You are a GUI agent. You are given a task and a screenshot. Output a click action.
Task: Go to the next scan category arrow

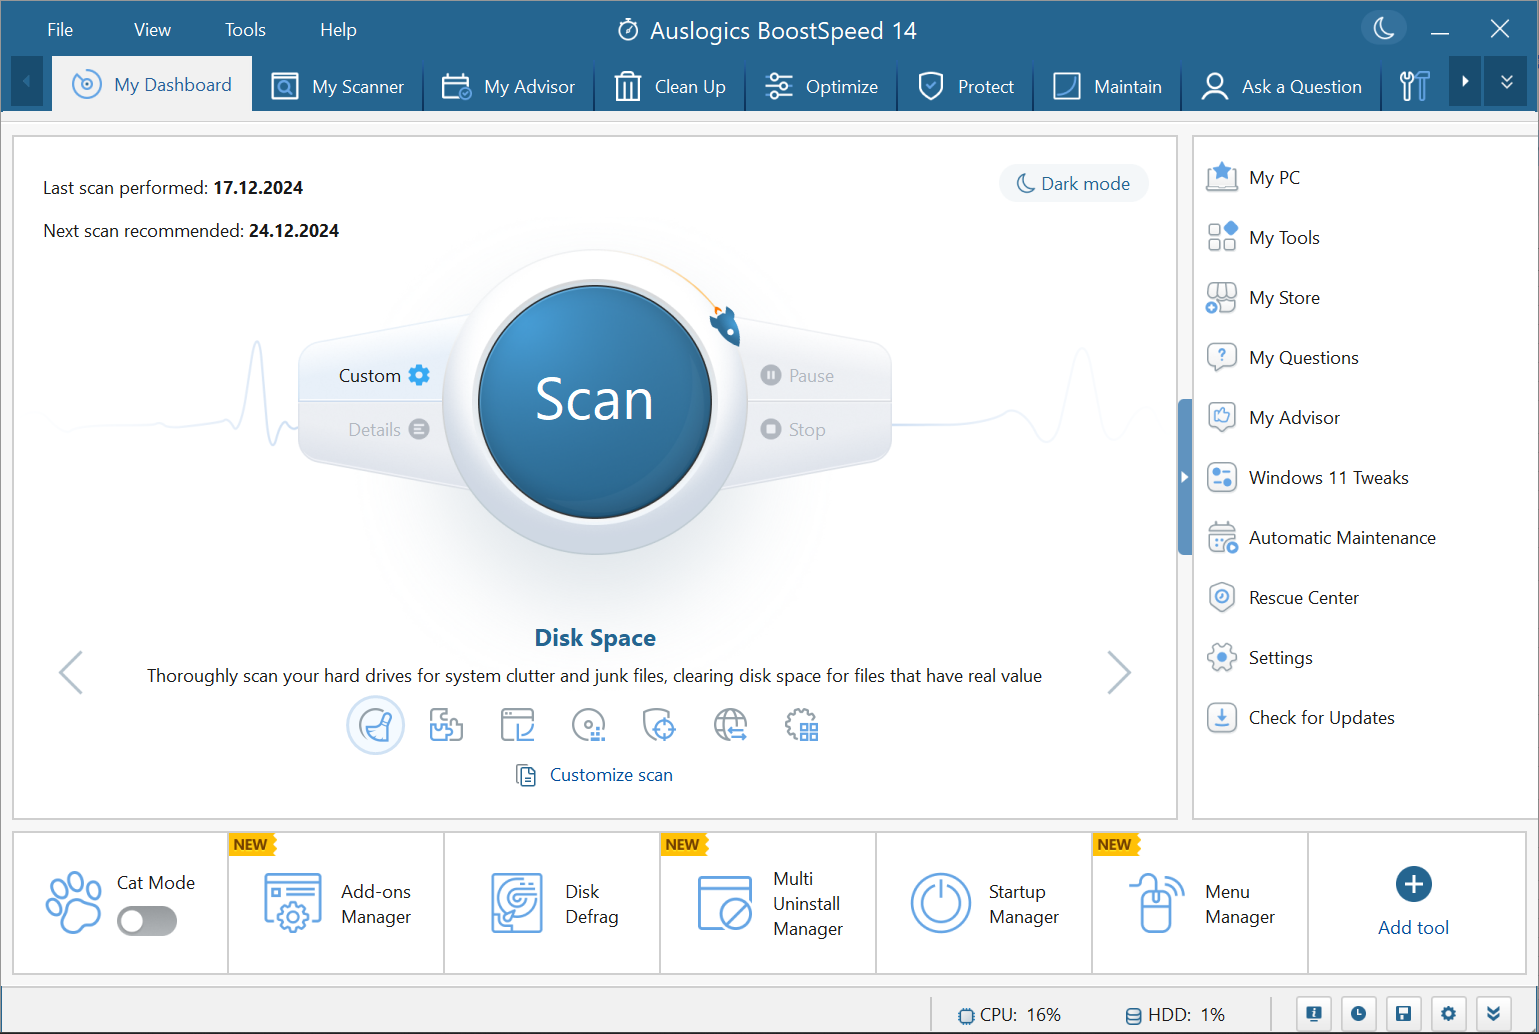1118,672
